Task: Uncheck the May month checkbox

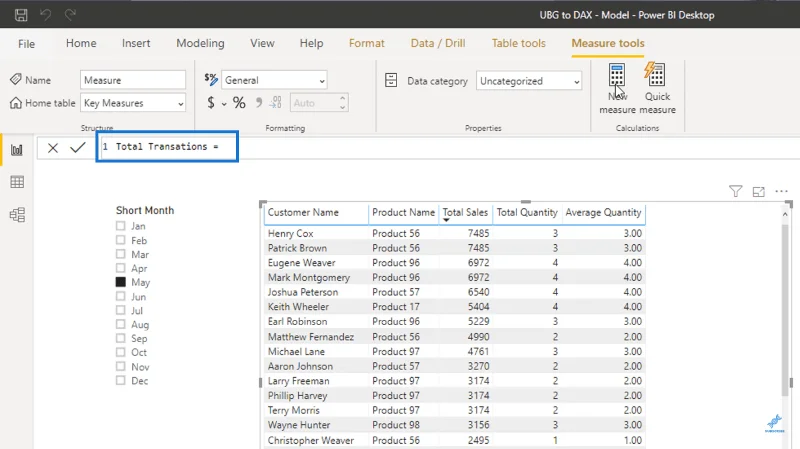Action: [x=120, y=282]
